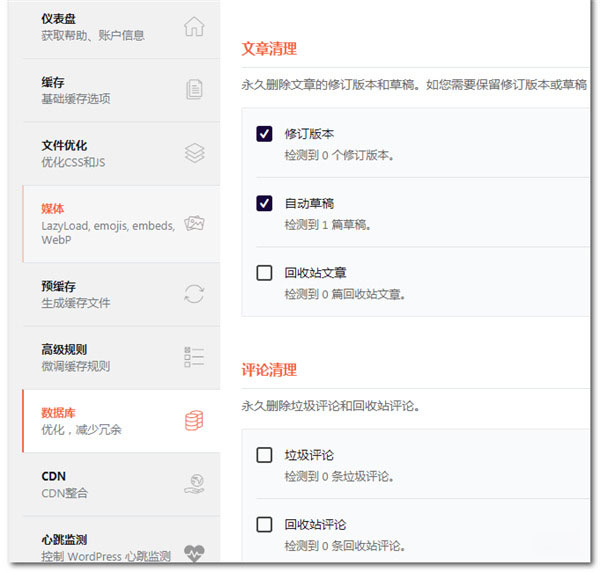Click the list icon beside 高级规则
The width and height of the screenshot is (600, 572).
click(x=194, y=357)
